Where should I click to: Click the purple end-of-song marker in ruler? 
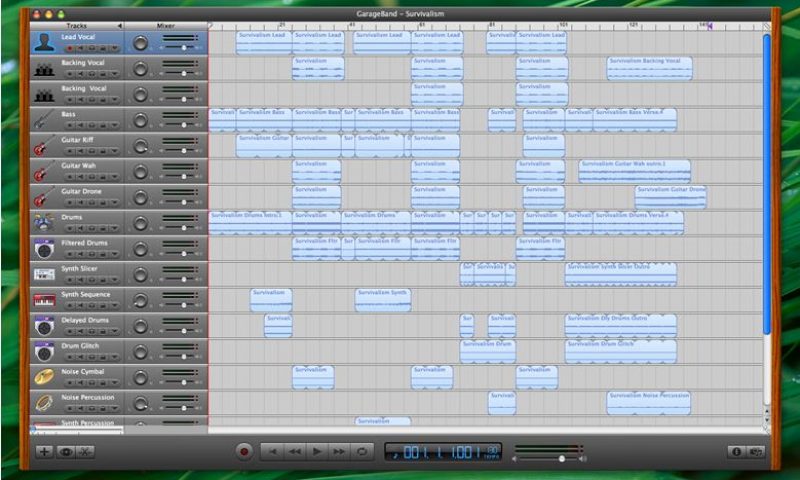[x=710, y=26]
